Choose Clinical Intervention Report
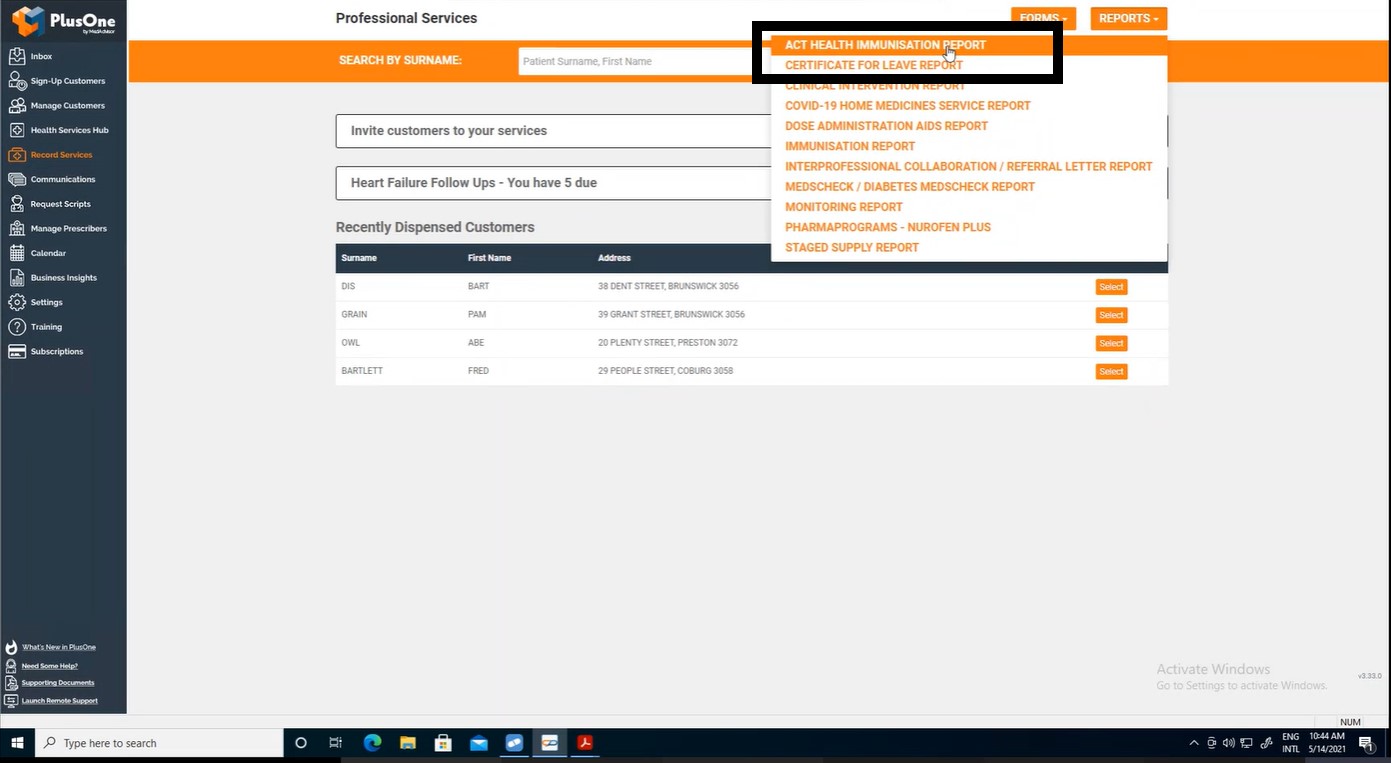 tap(875, 86)
